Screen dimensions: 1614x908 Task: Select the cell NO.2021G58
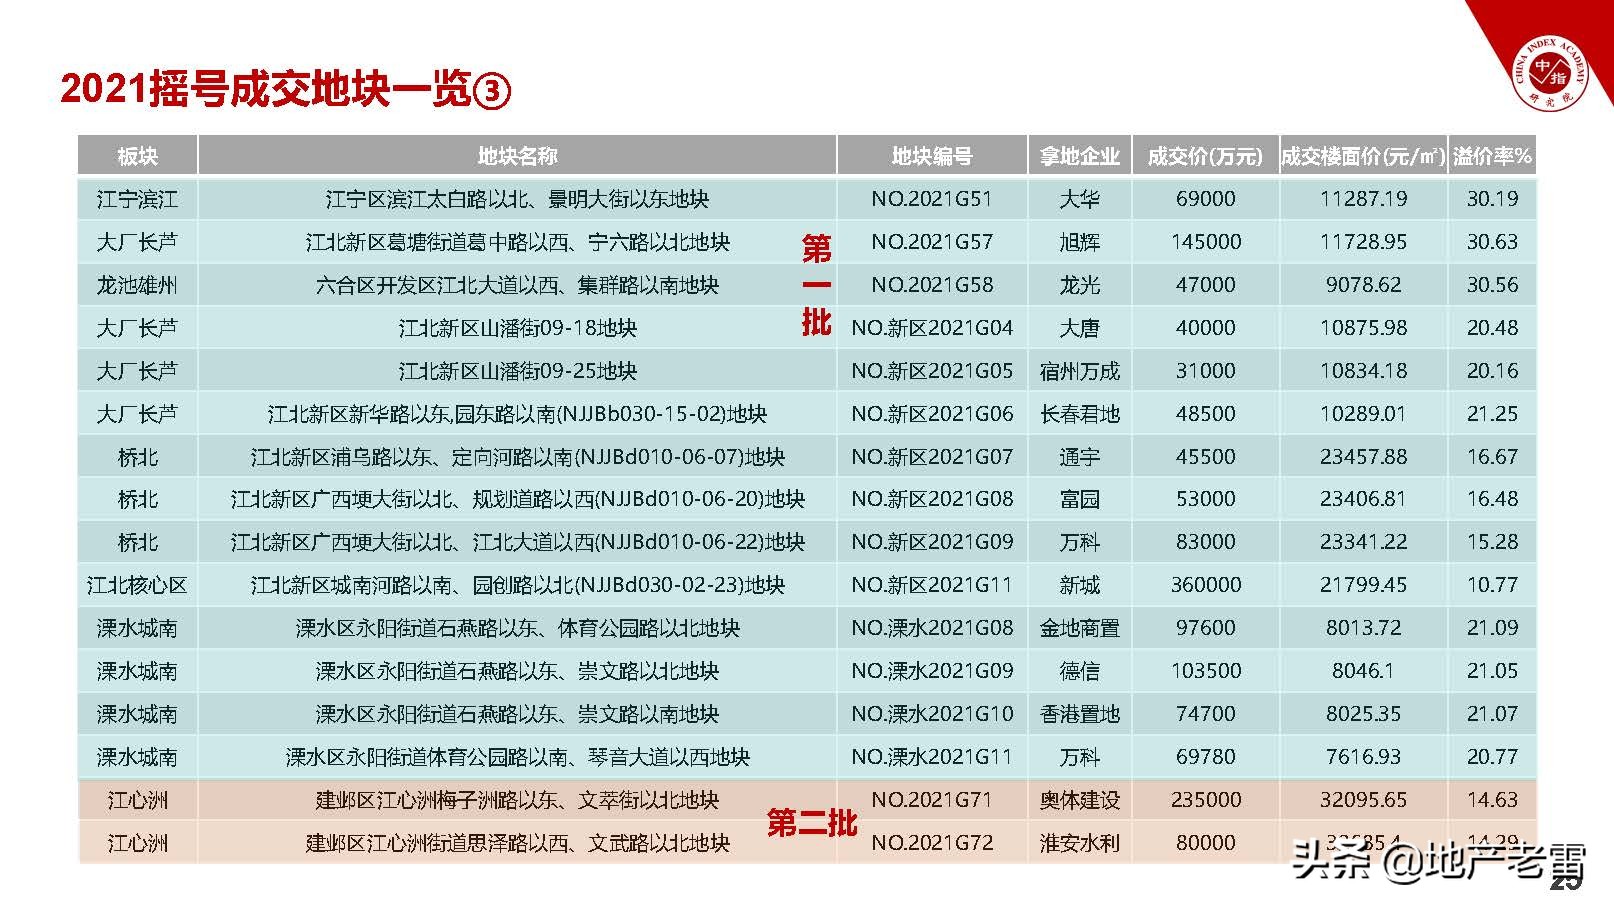coord(932,285)
